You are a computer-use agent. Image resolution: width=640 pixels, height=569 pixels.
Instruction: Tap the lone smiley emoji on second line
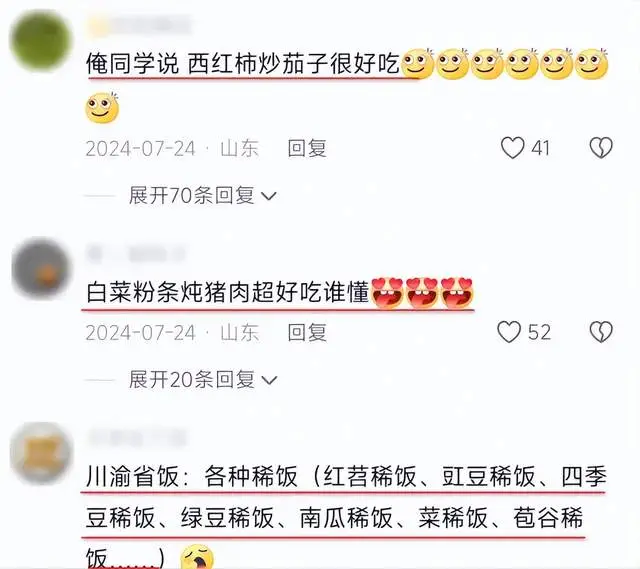pos(102,108)
